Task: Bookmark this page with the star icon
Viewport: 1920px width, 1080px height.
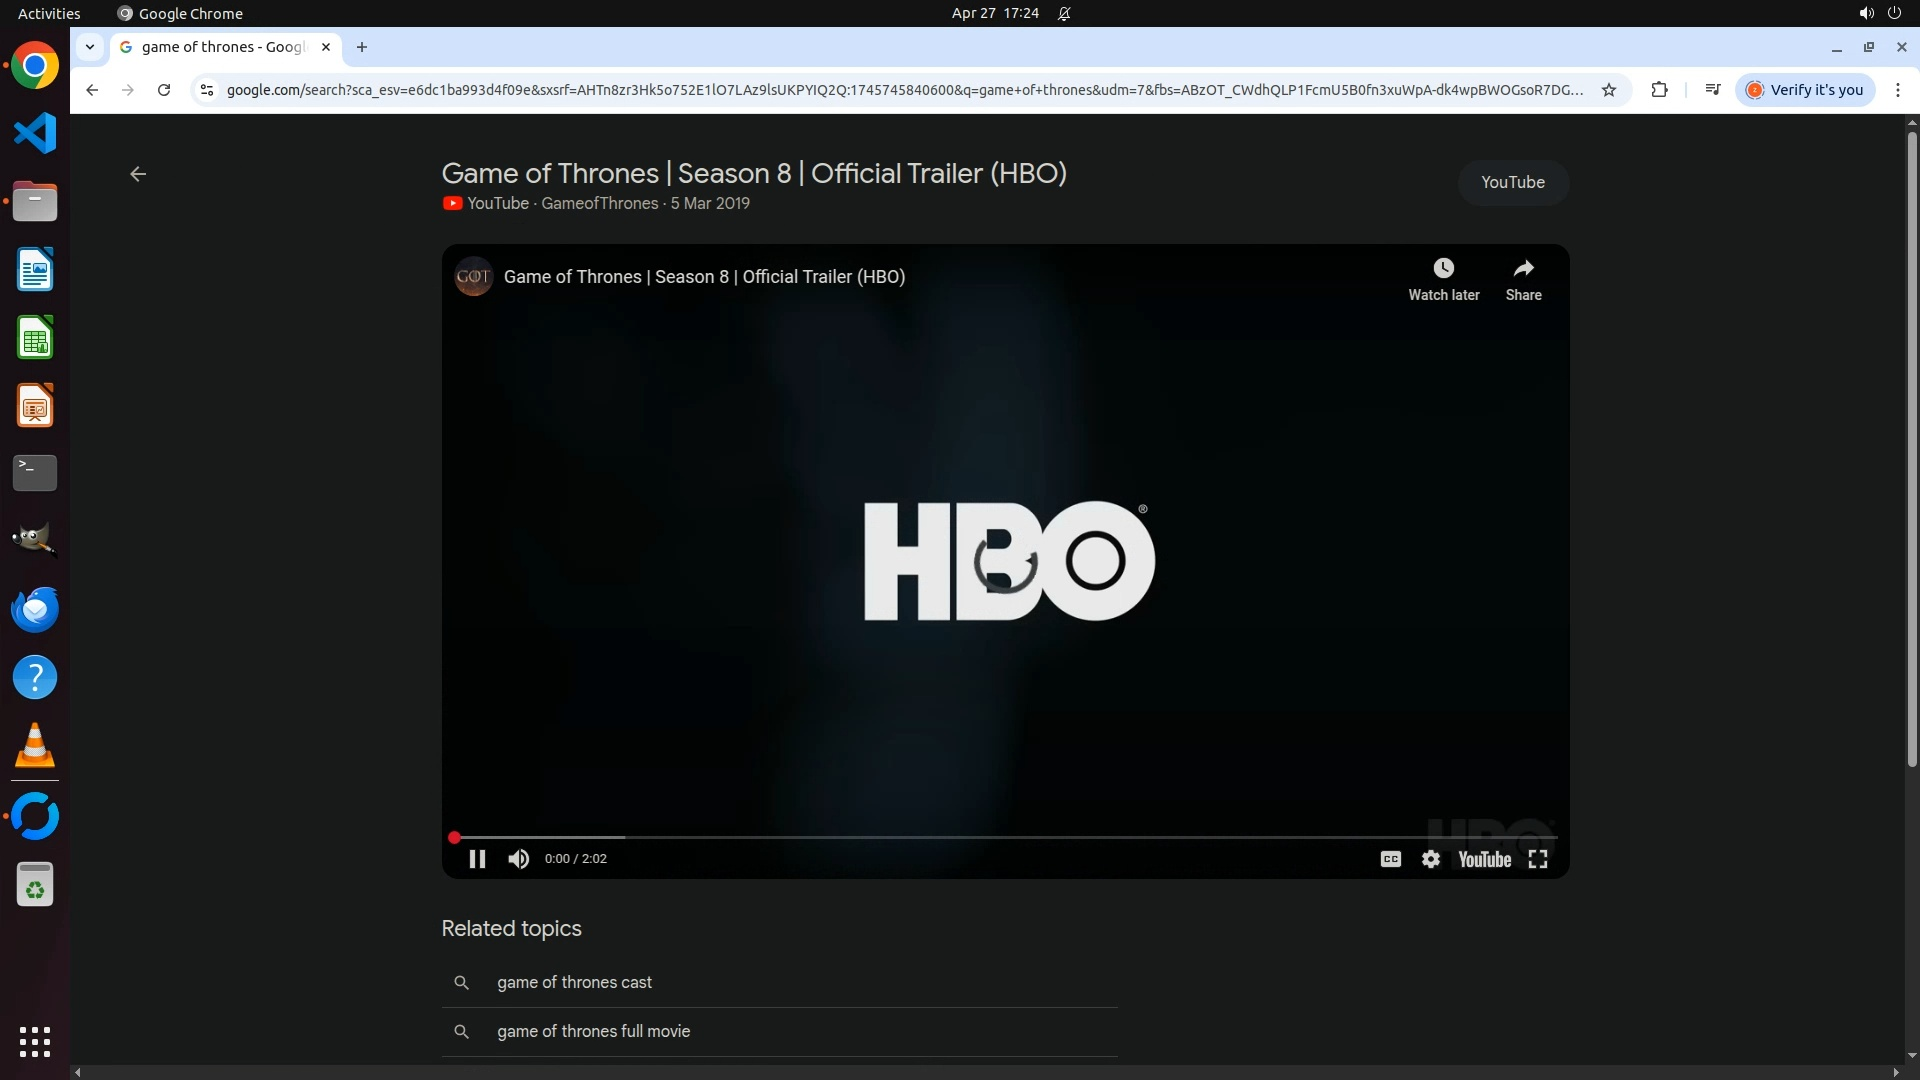Action: [x=1609, y=90]
